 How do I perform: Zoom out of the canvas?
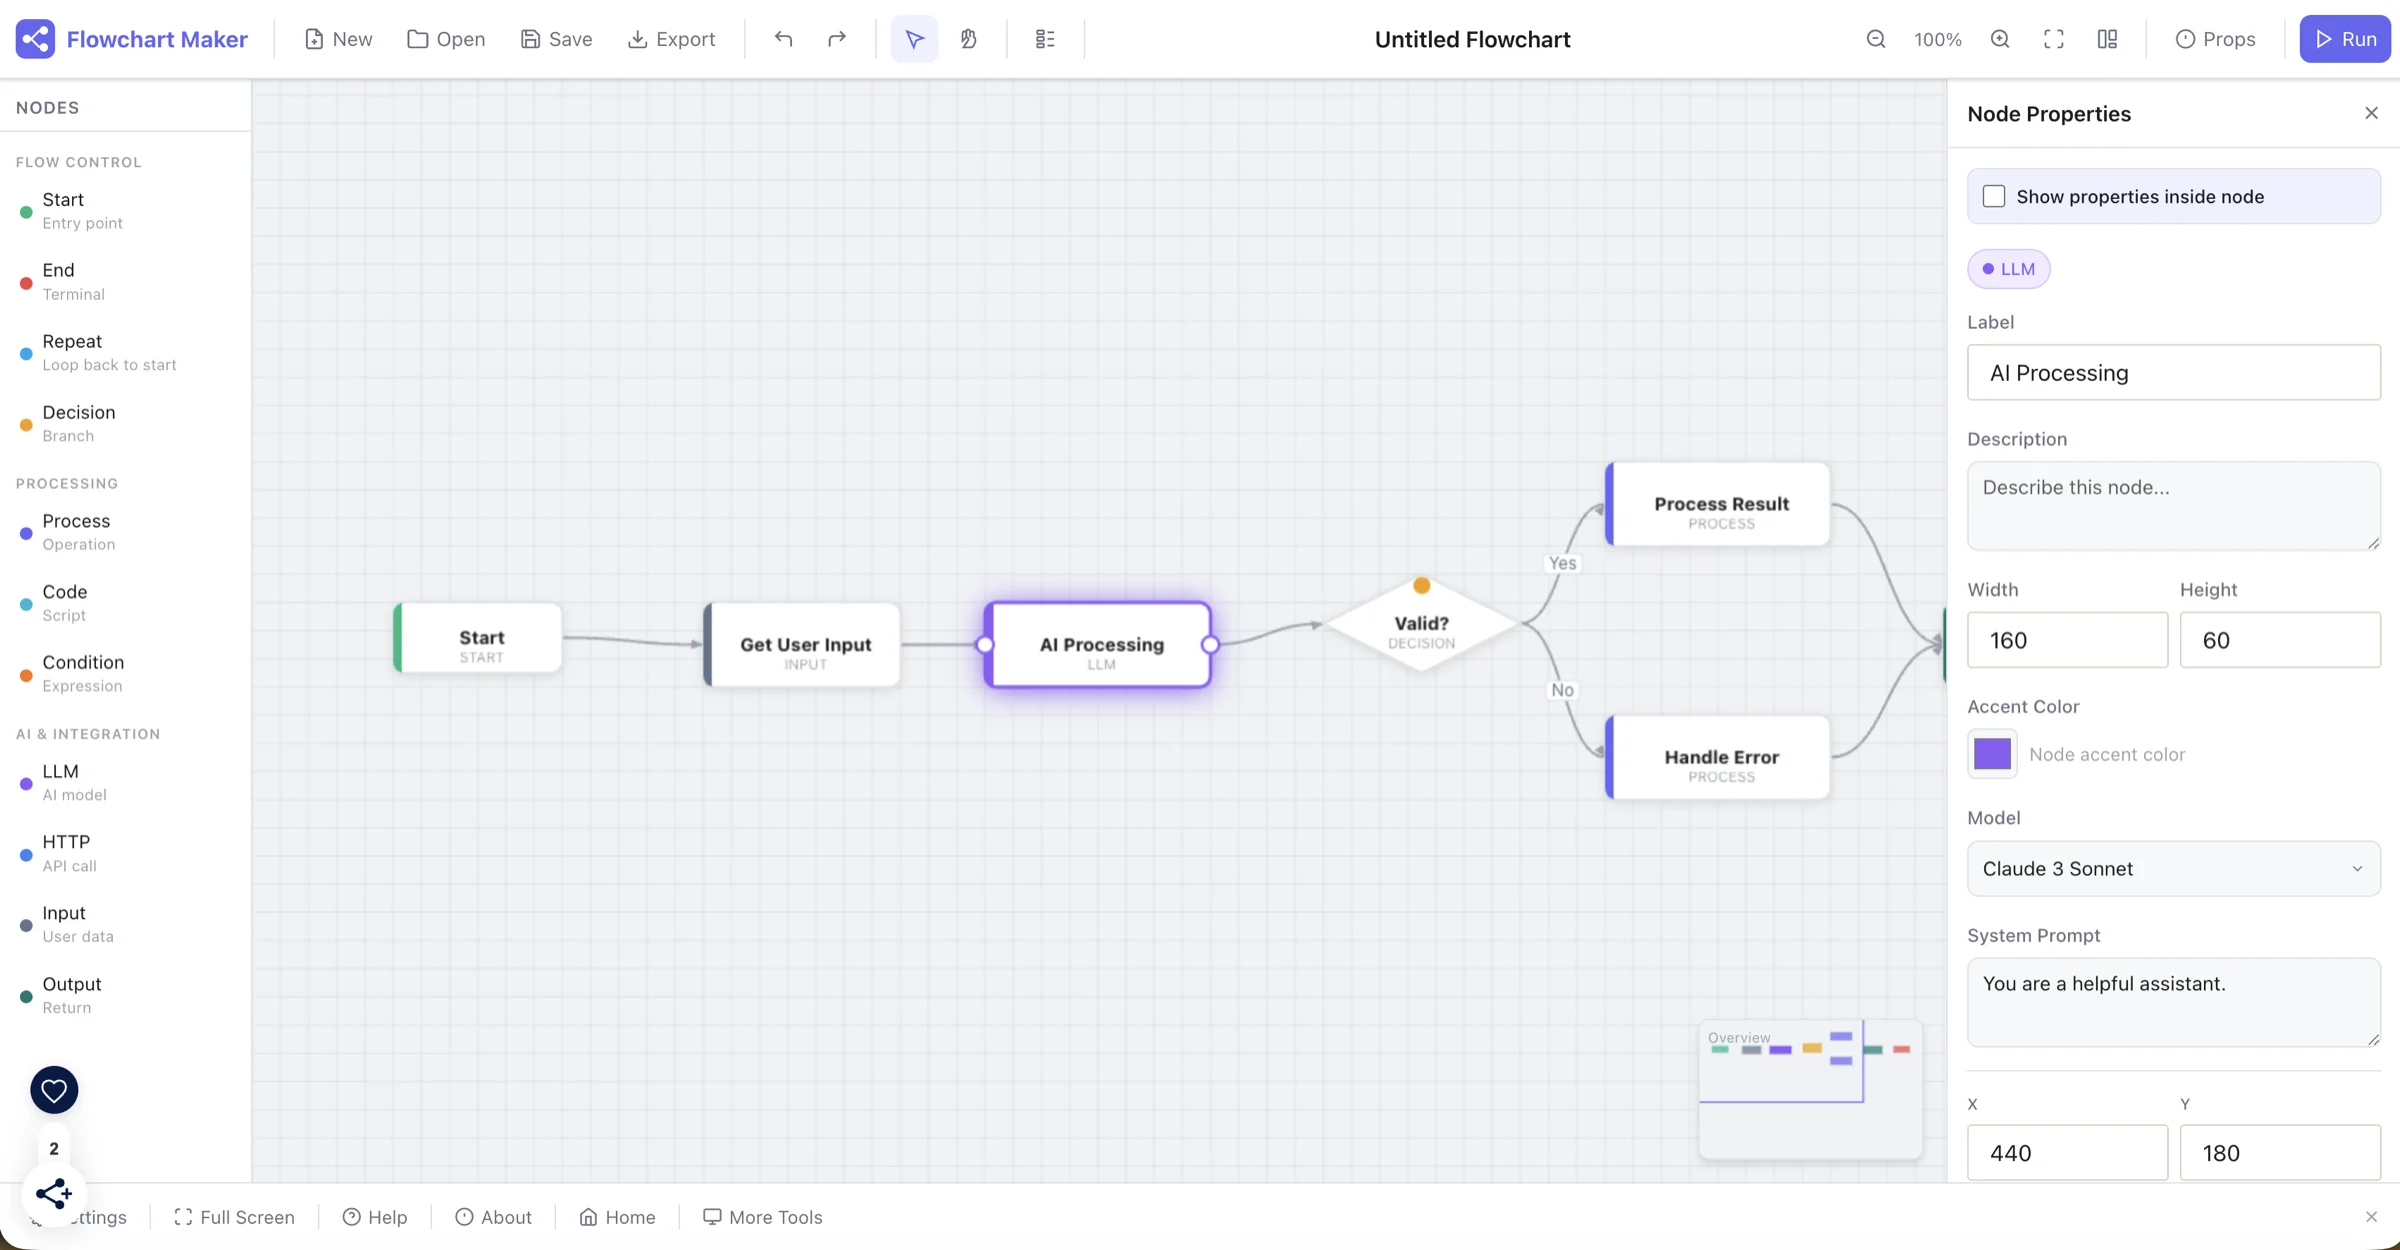click(1876, 39)
